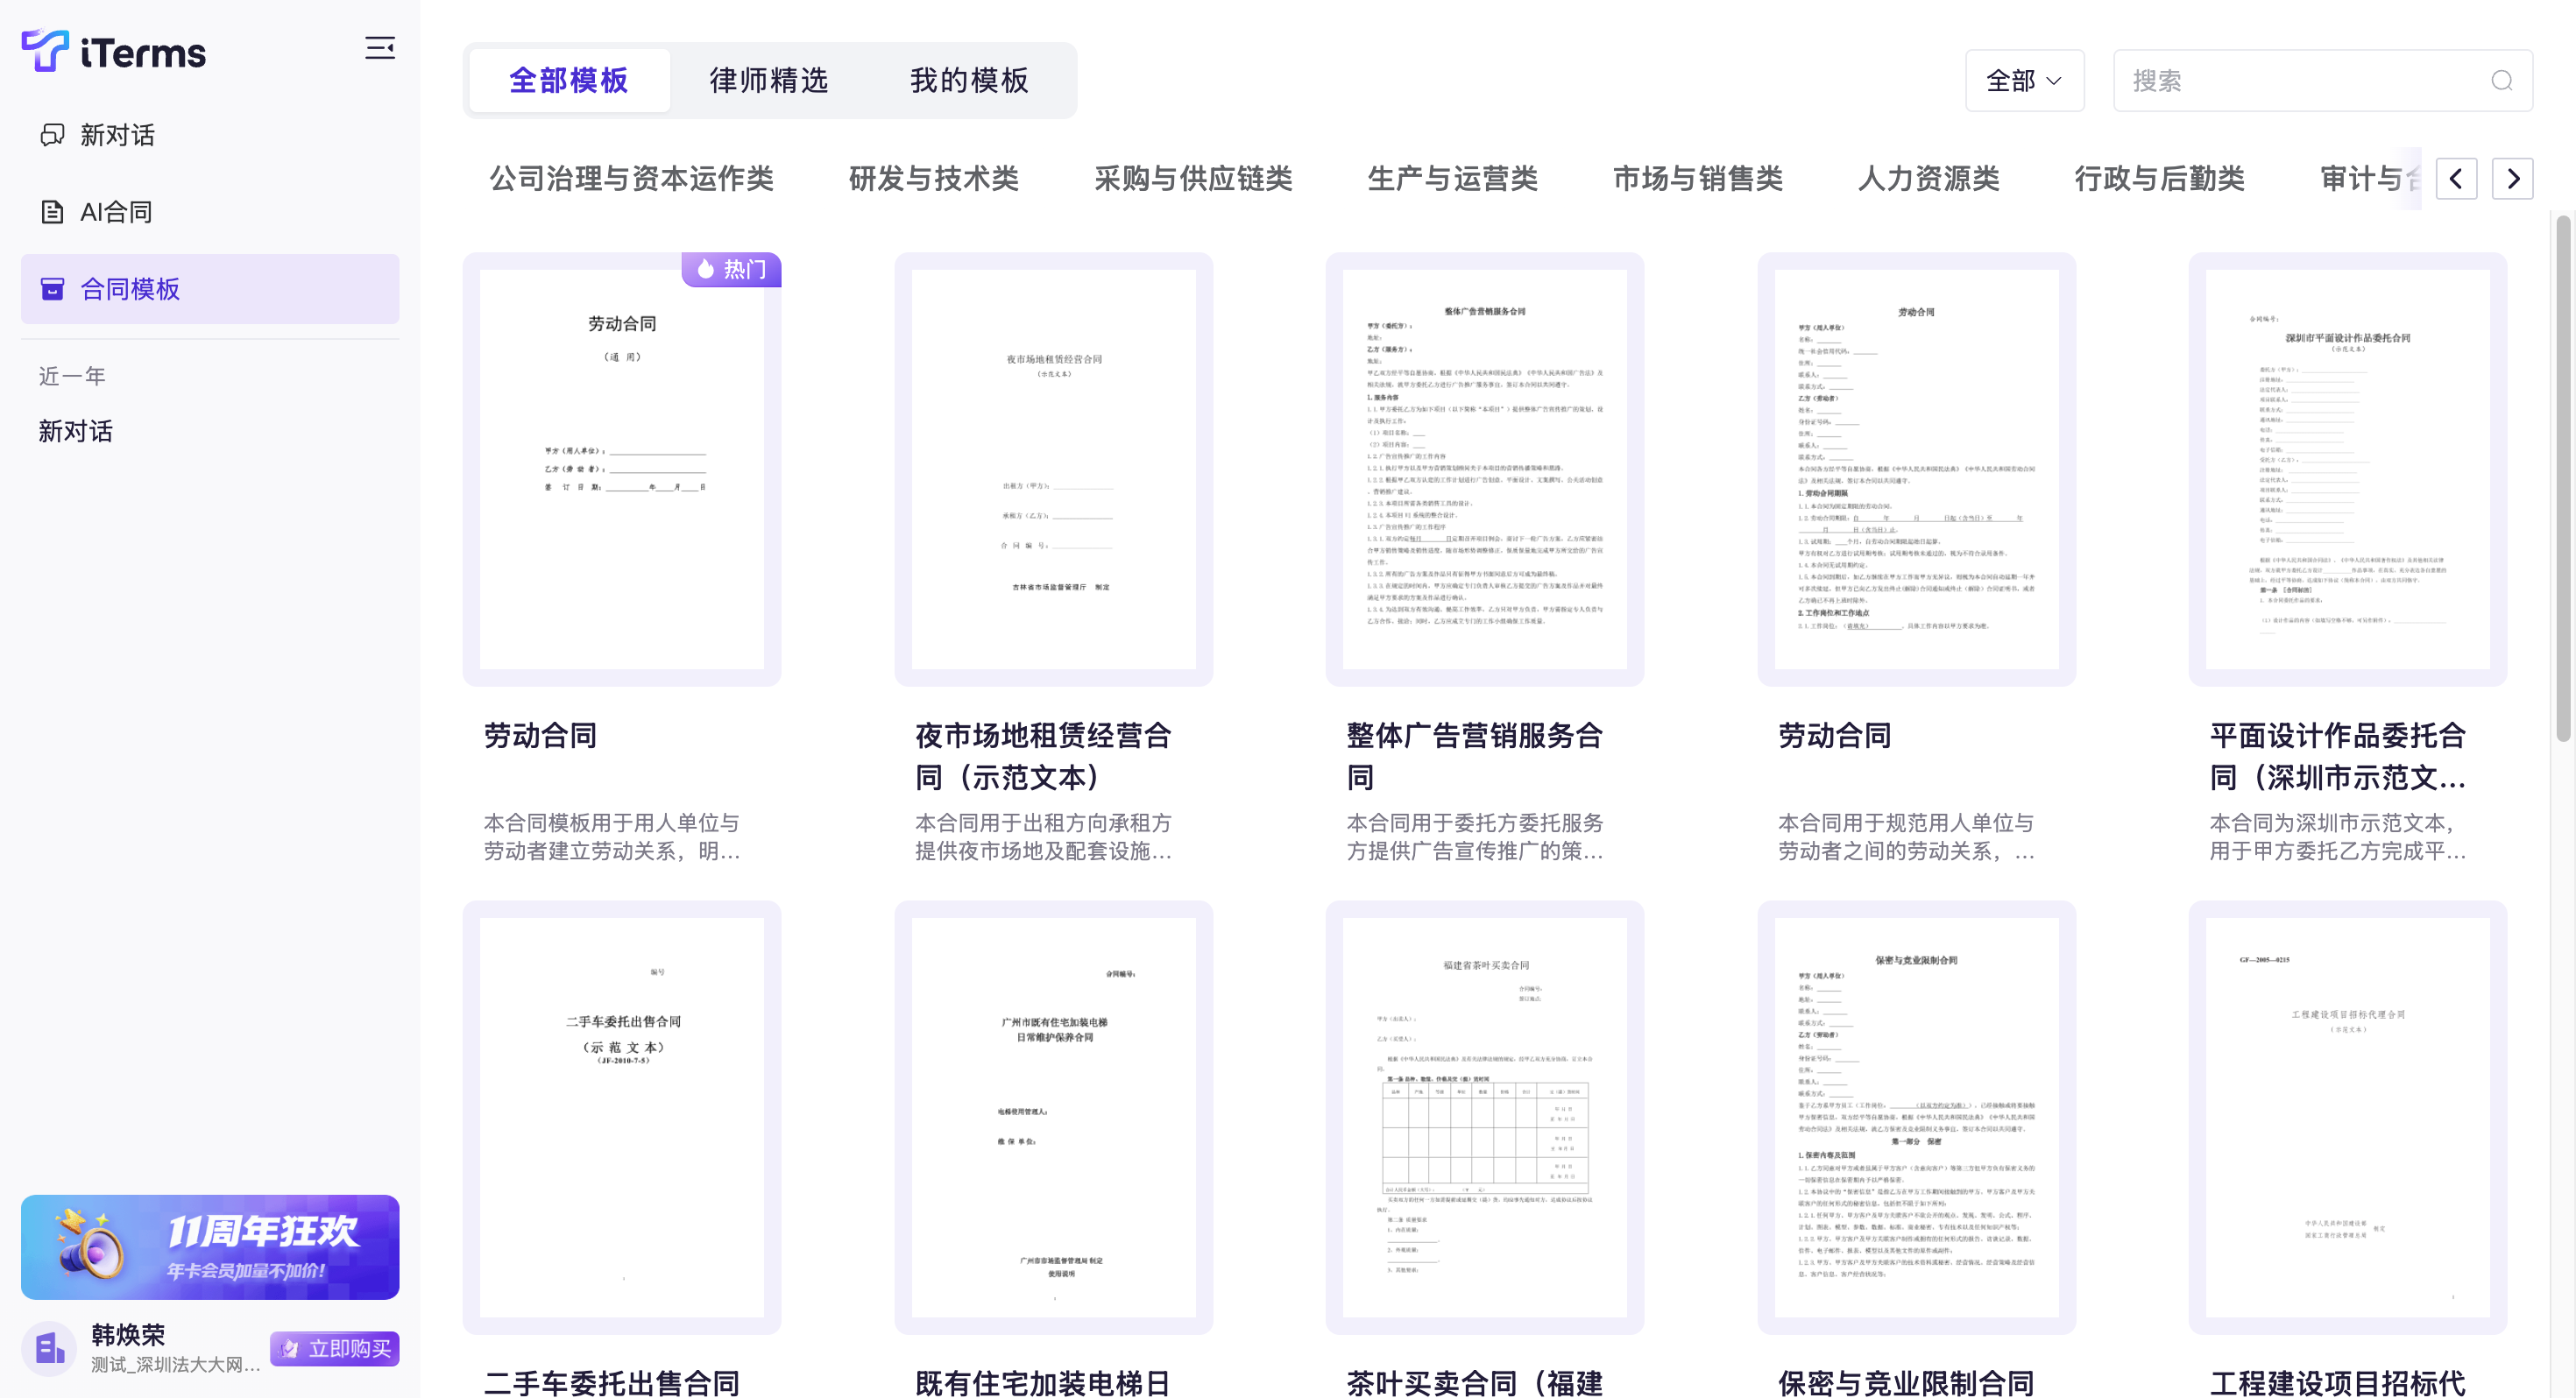The image size is (2576, 1398).
Task: Open 新对话 history item under 近一年
Action: coord(76,431)
